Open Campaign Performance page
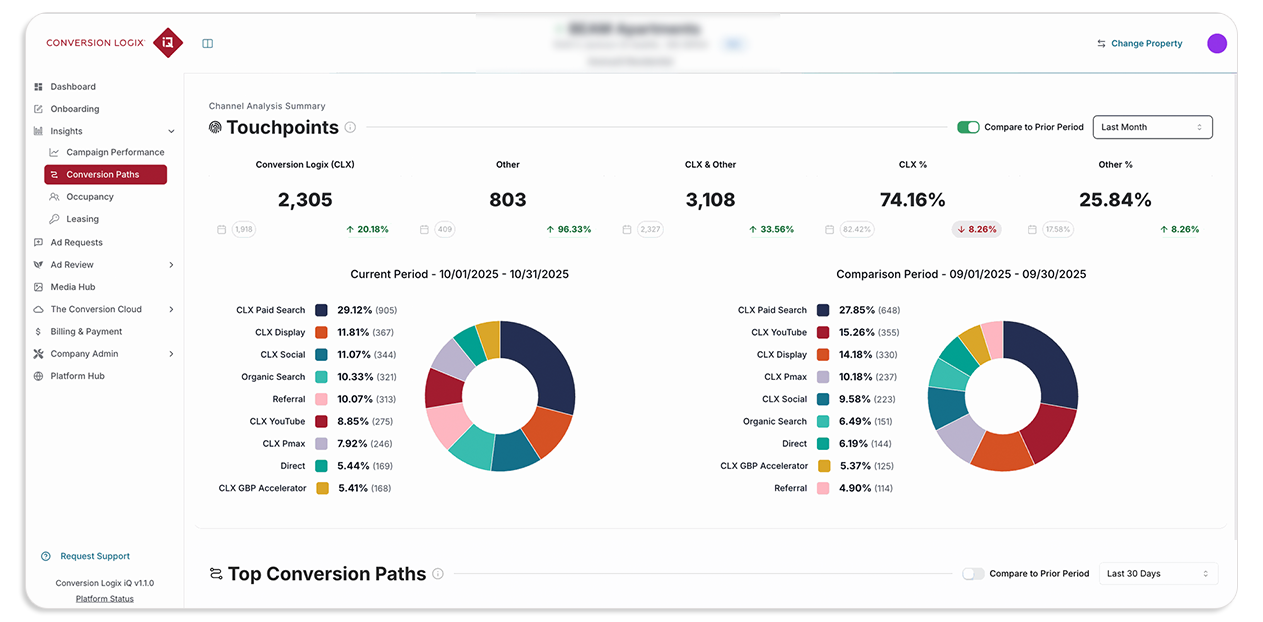This screenshot has height=622, width=1263. click(115, 152)
